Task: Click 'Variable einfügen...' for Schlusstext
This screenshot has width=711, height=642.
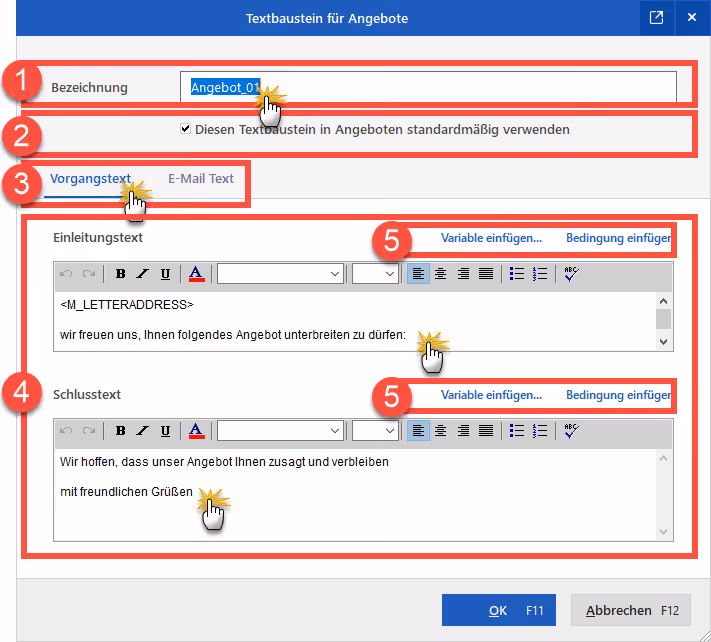Action: point(492,395)
